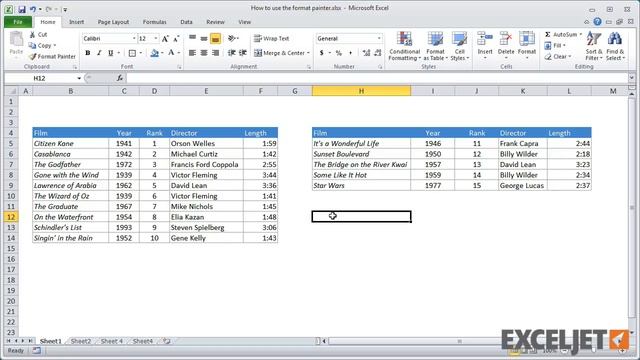Click the Paste clipboard icon

point(16,40)
